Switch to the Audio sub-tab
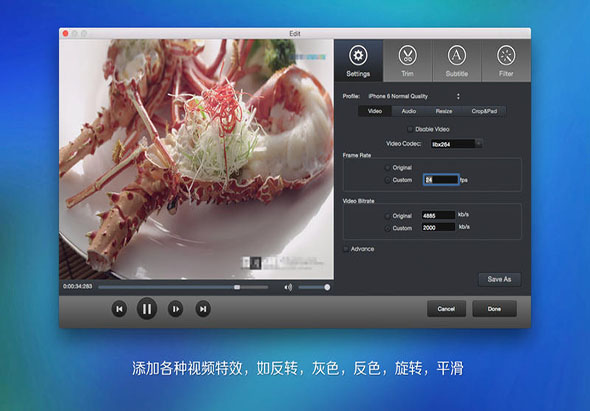This screenshot has width=590, height=411. coord(409,111)
